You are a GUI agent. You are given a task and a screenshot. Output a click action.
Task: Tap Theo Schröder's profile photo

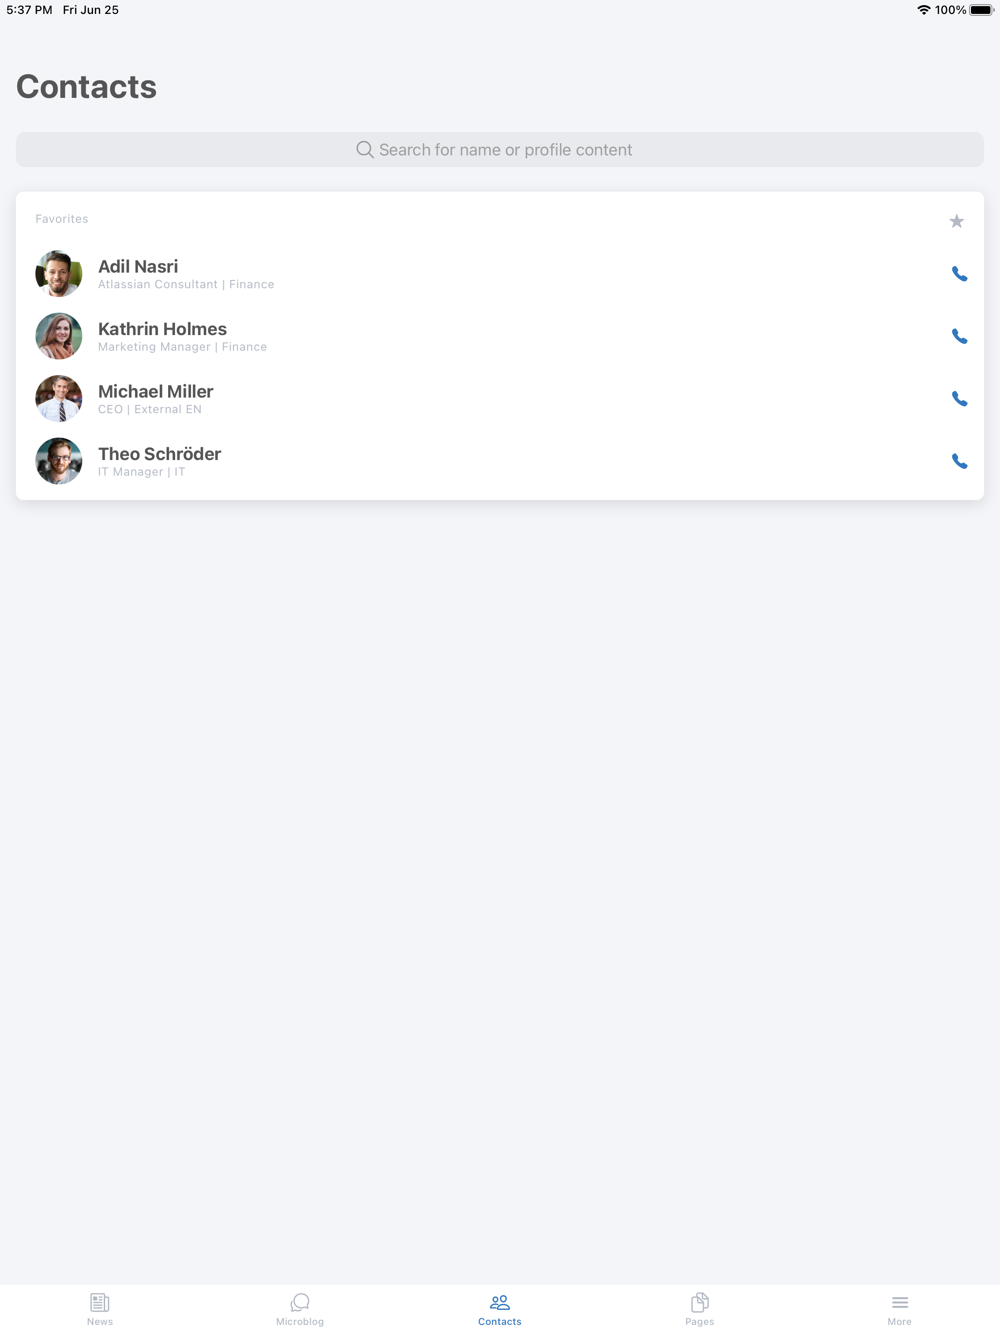(59, 461)
